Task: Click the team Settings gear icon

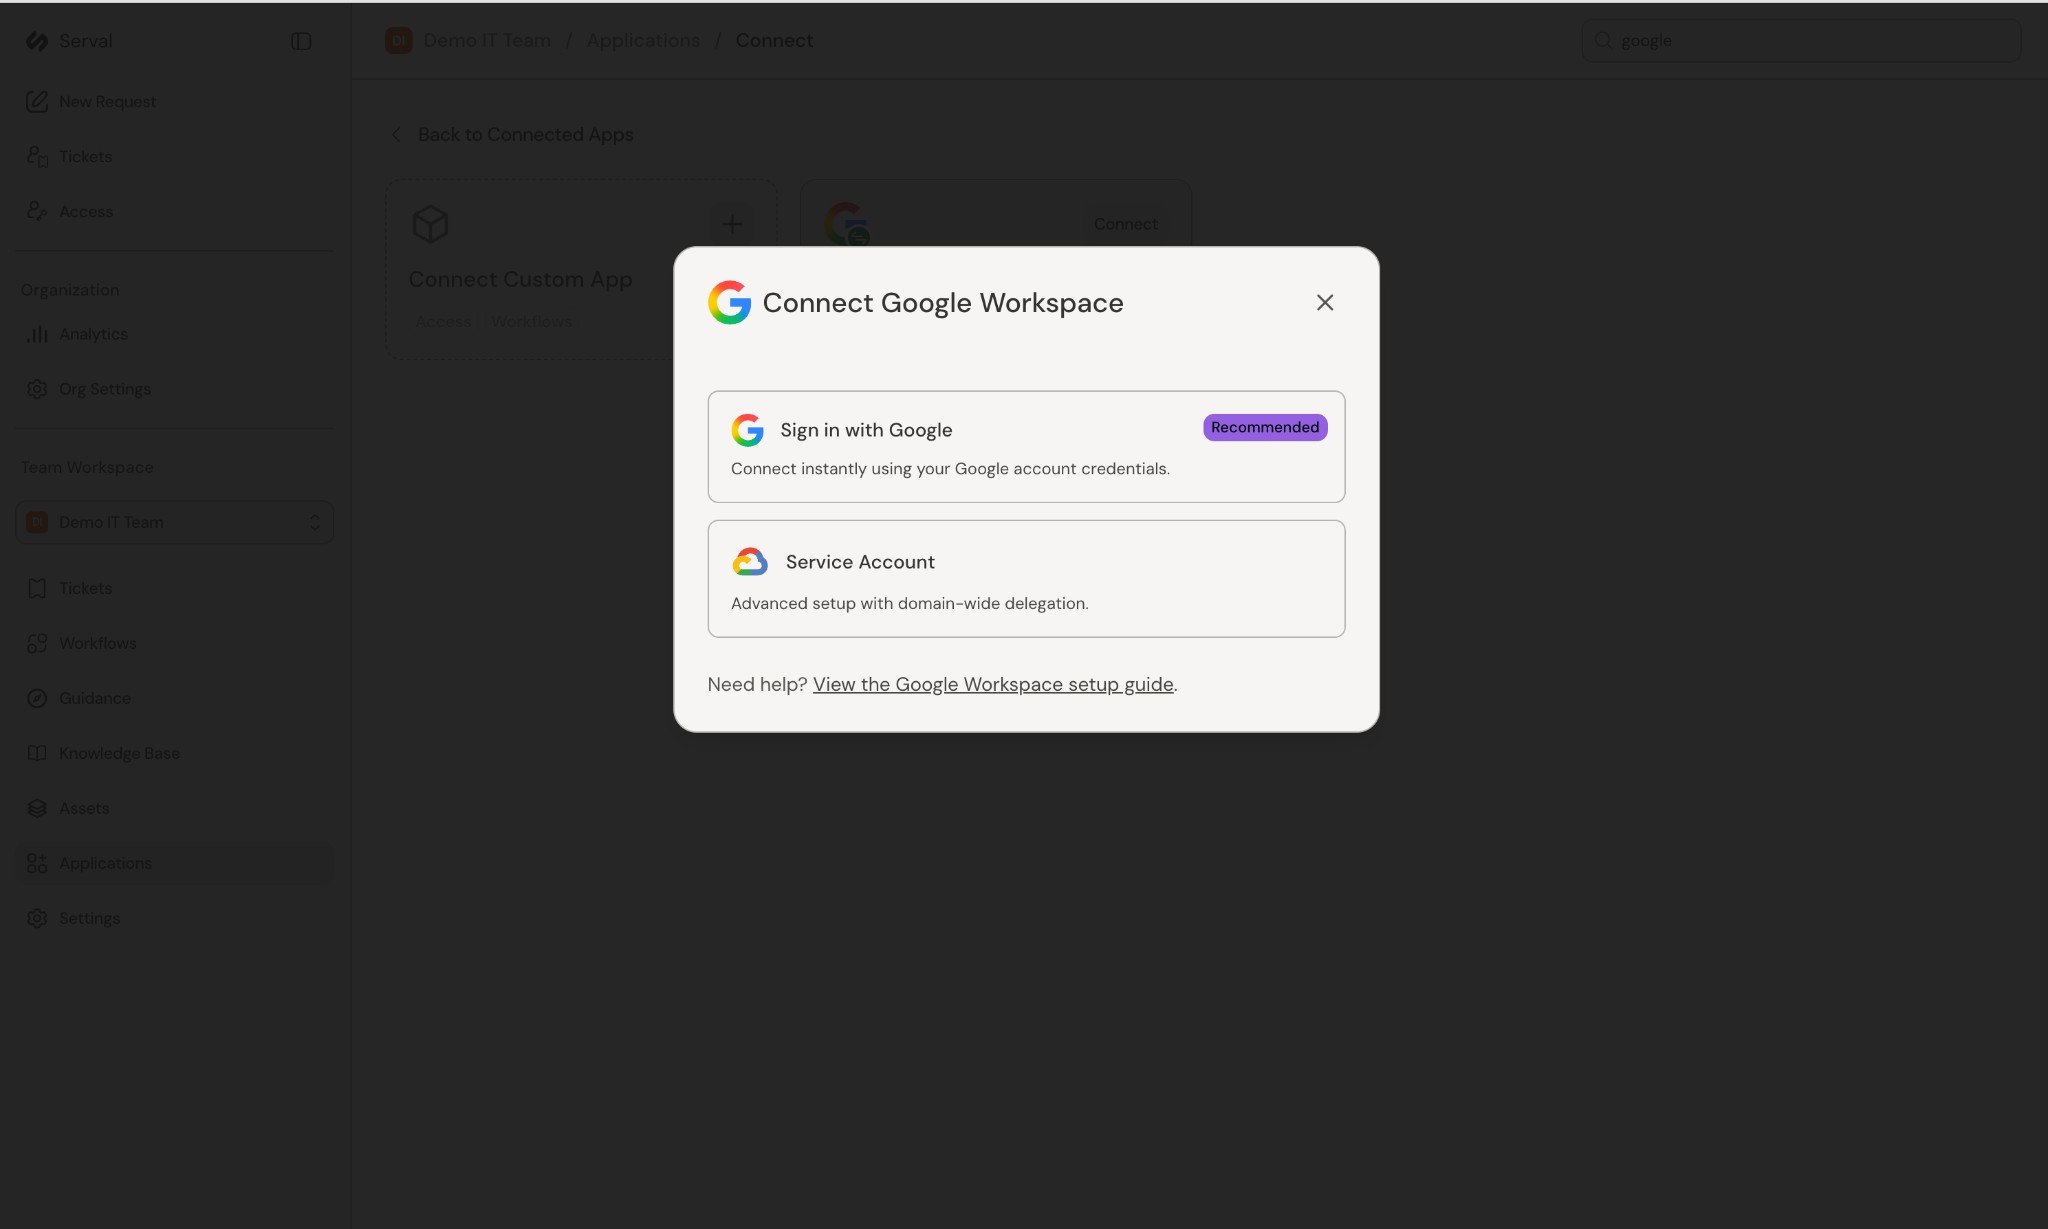Action: pyautogui.click(x=37, y=918)
